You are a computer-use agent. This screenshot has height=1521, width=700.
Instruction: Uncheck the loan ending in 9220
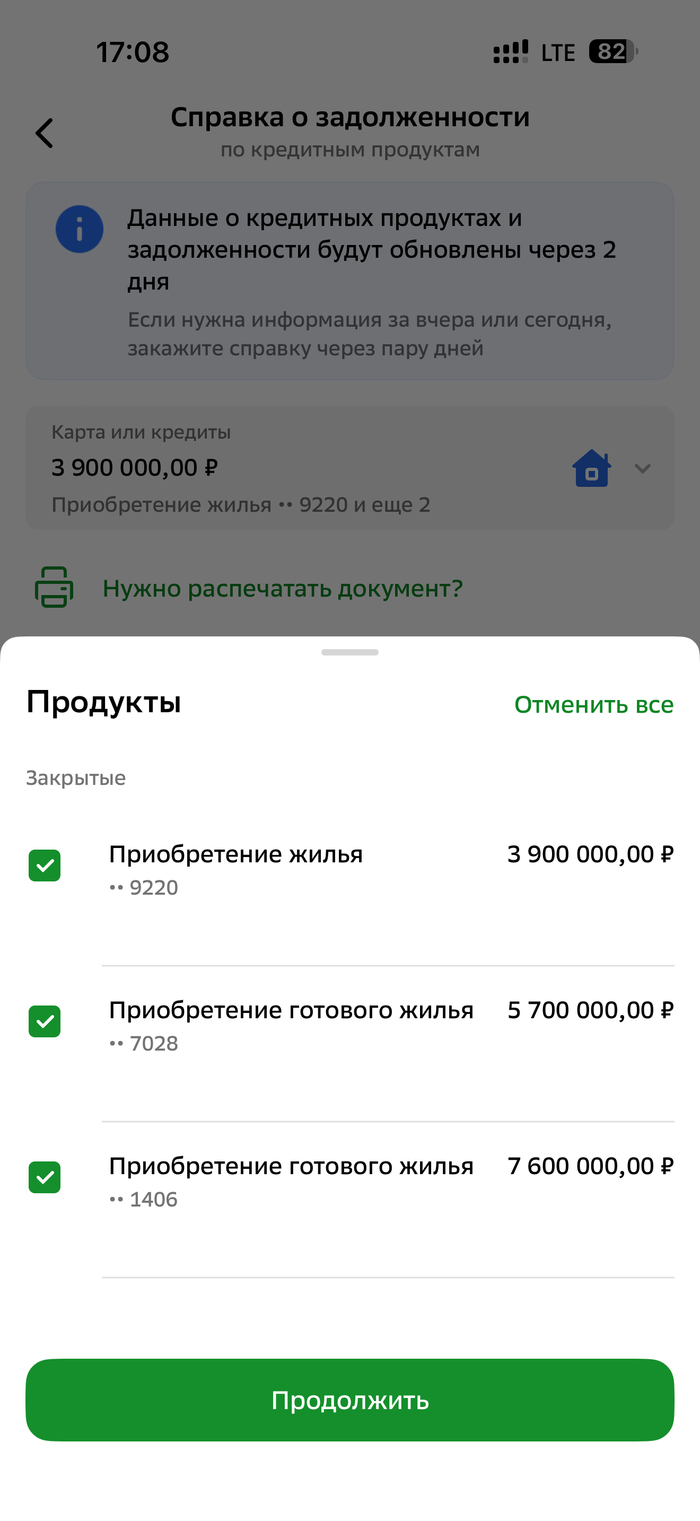(x=45, y=866)
